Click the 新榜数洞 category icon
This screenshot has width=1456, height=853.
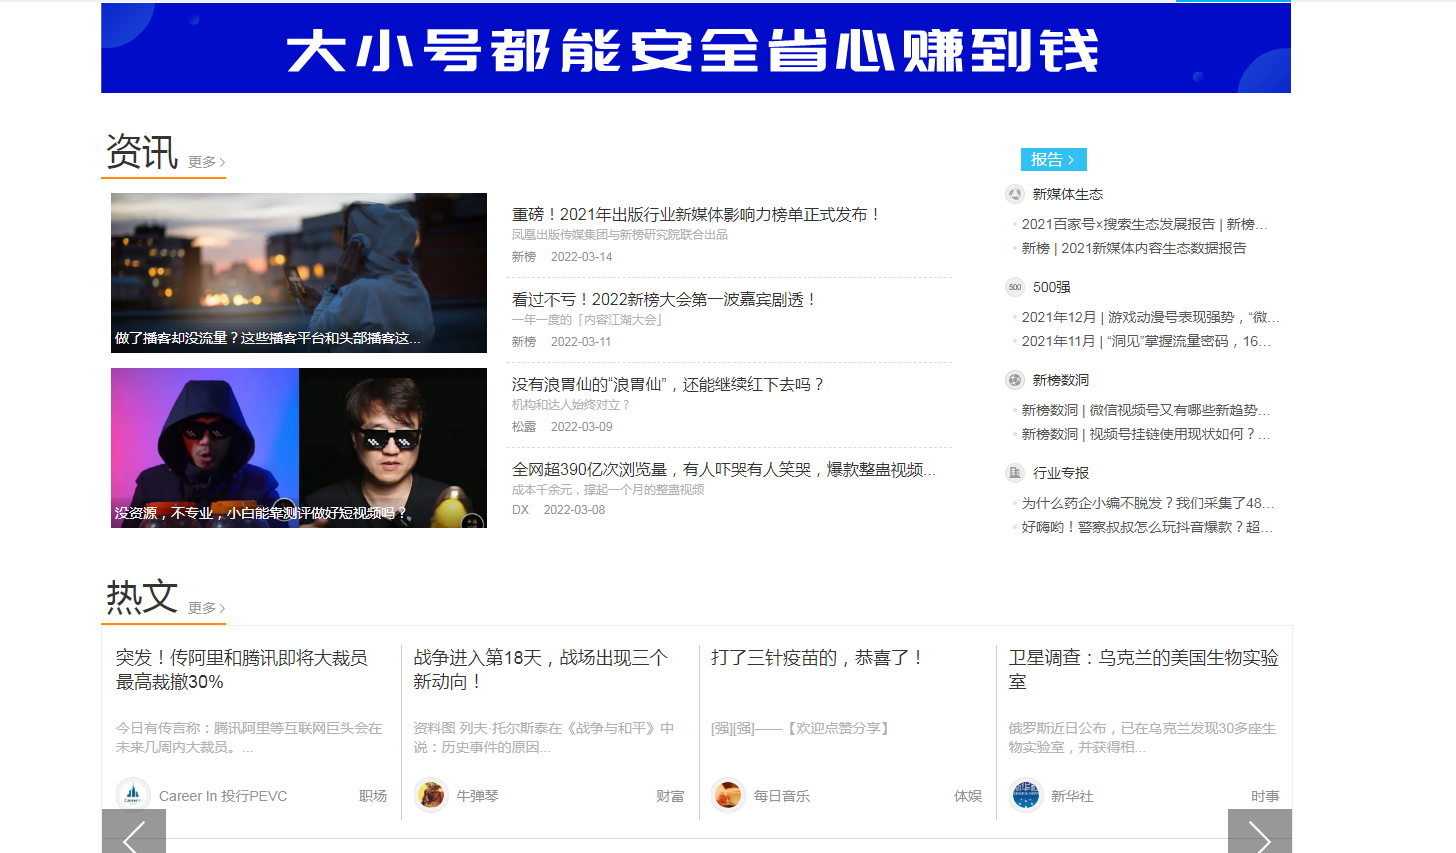click(1015, 380)
